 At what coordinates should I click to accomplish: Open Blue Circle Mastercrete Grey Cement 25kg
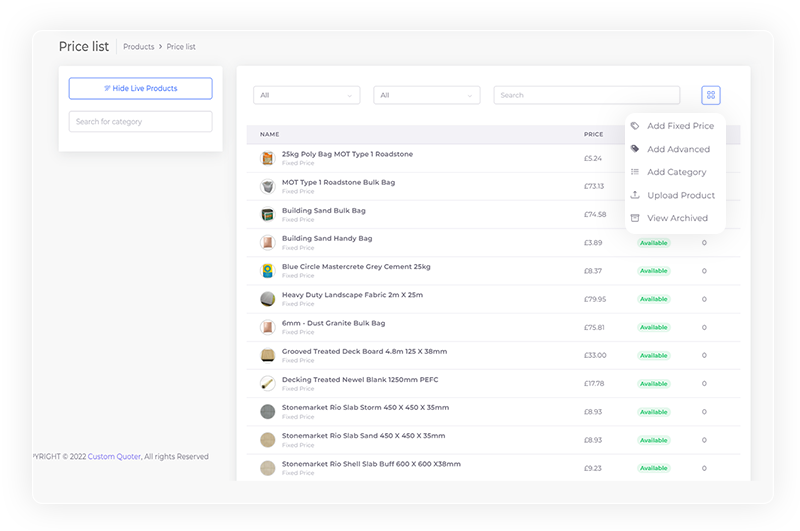(x=356, y=267)
